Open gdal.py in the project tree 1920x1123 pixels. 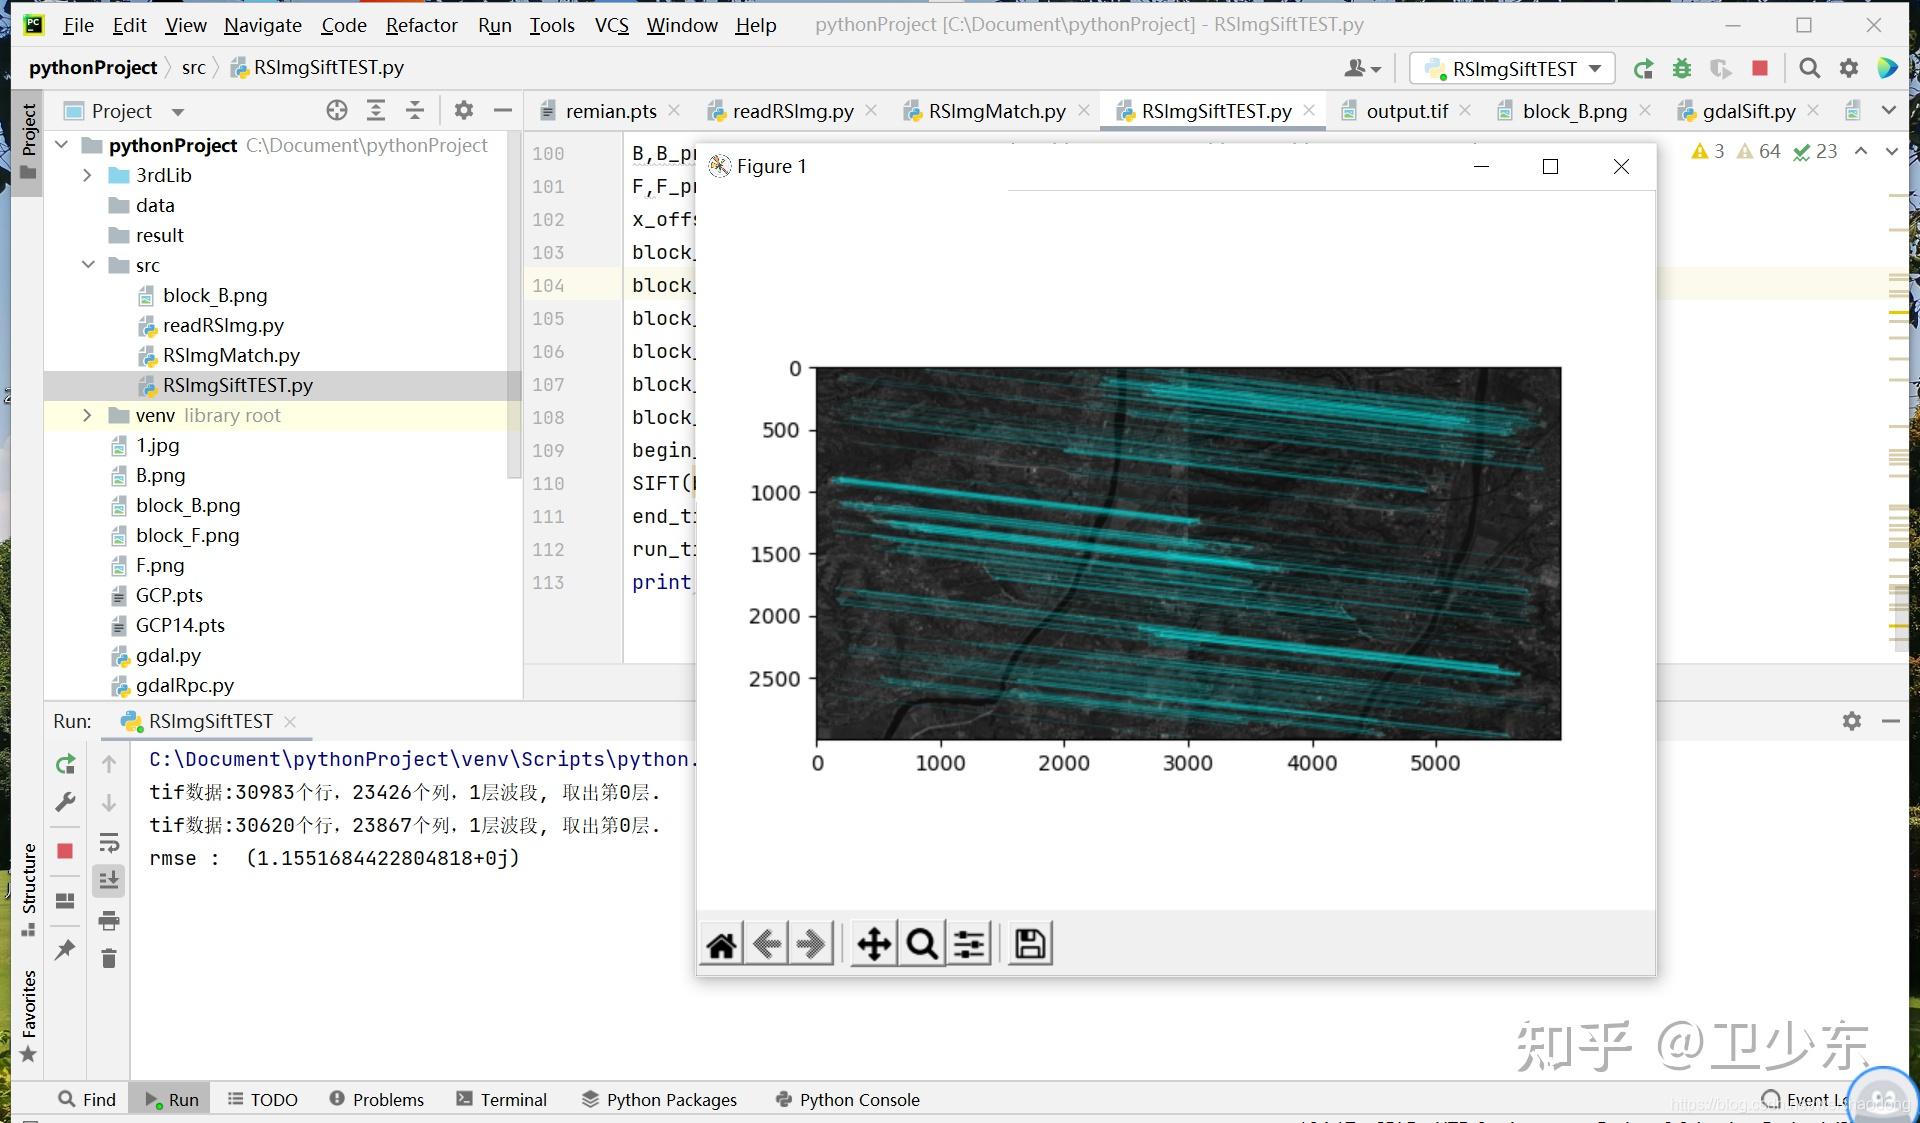[x=168, y=655]
